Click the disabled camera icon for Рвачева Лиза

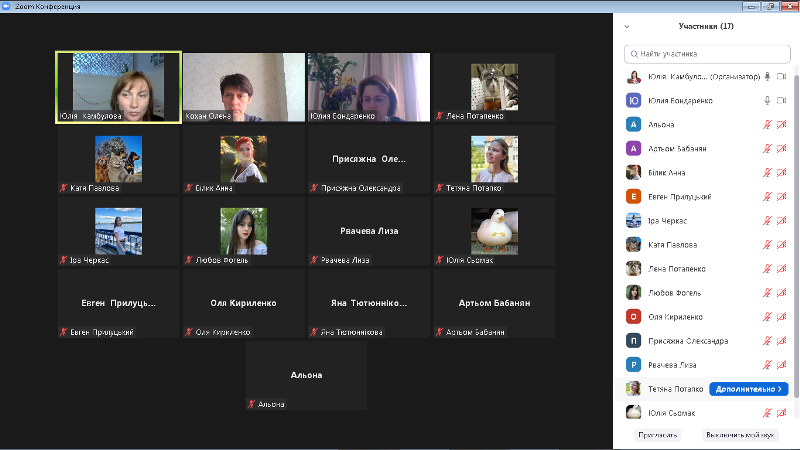pos(781,364)
